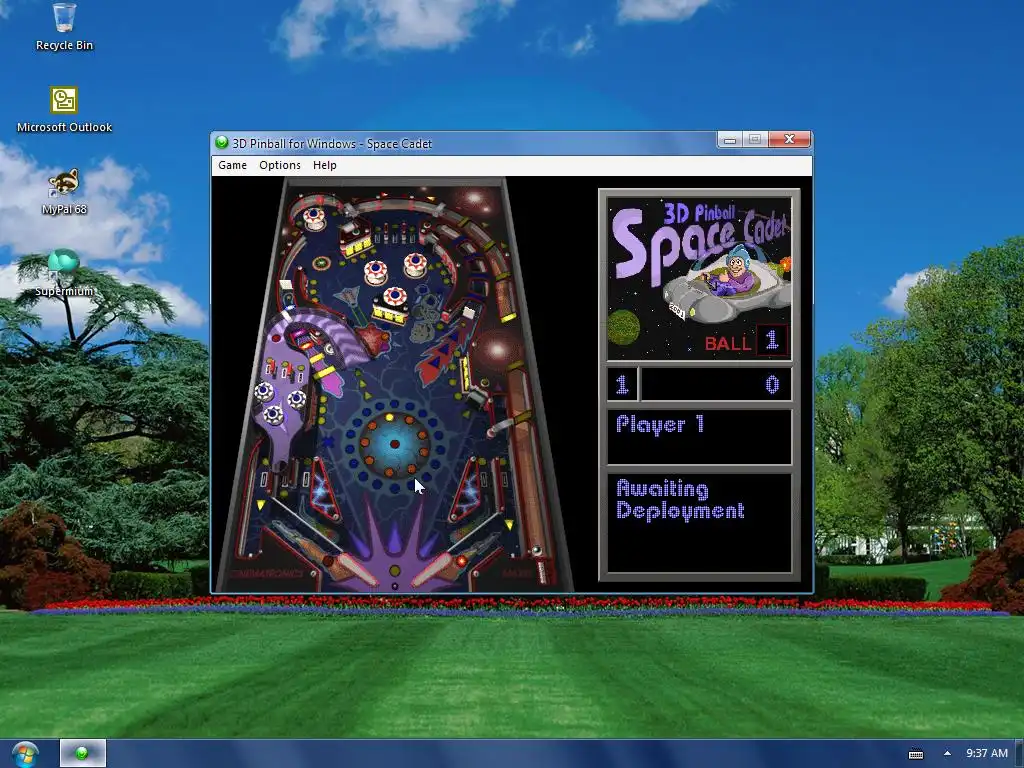This screenshot has height=768, width=1024.
Task: Click the green ball icon in pinball title bar
Action: [x=221, y=142]
